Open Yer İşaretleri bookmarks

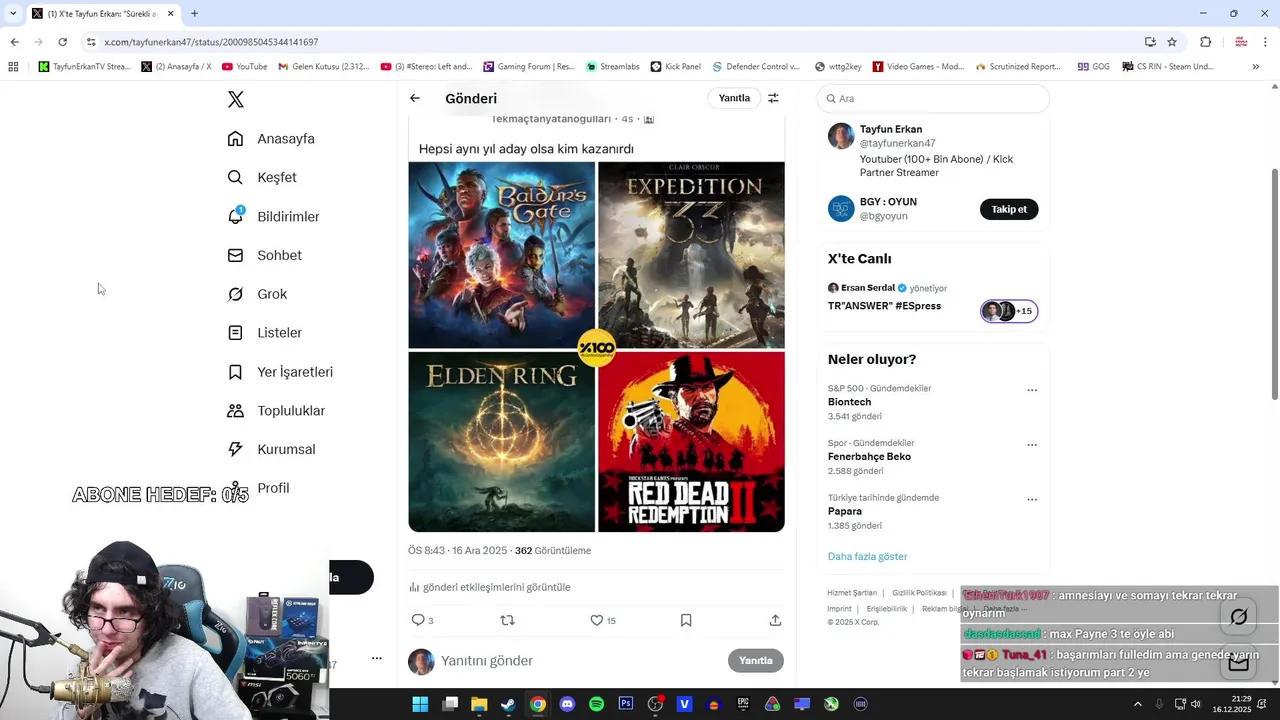click(280, 372)
